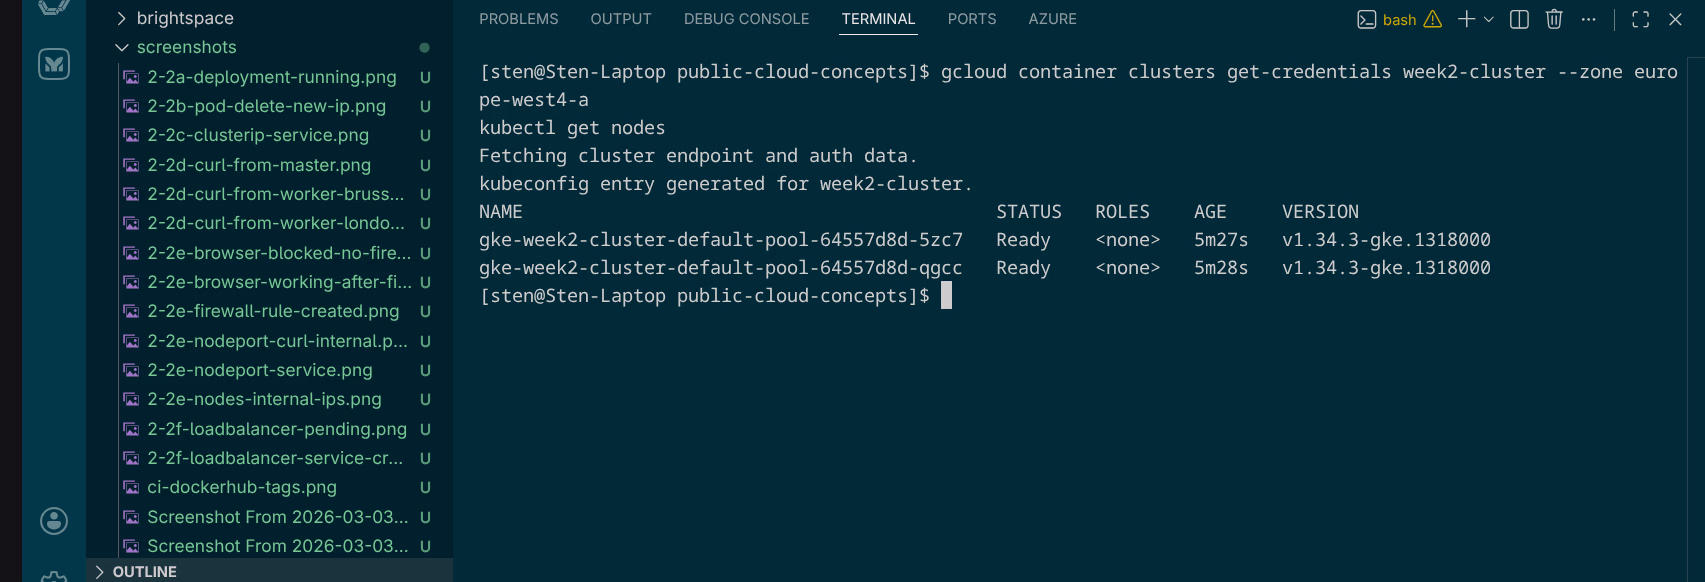Split the terminal using the split icon
The height and width of the screenshot is (582, 1705).
pos(1518,19)
